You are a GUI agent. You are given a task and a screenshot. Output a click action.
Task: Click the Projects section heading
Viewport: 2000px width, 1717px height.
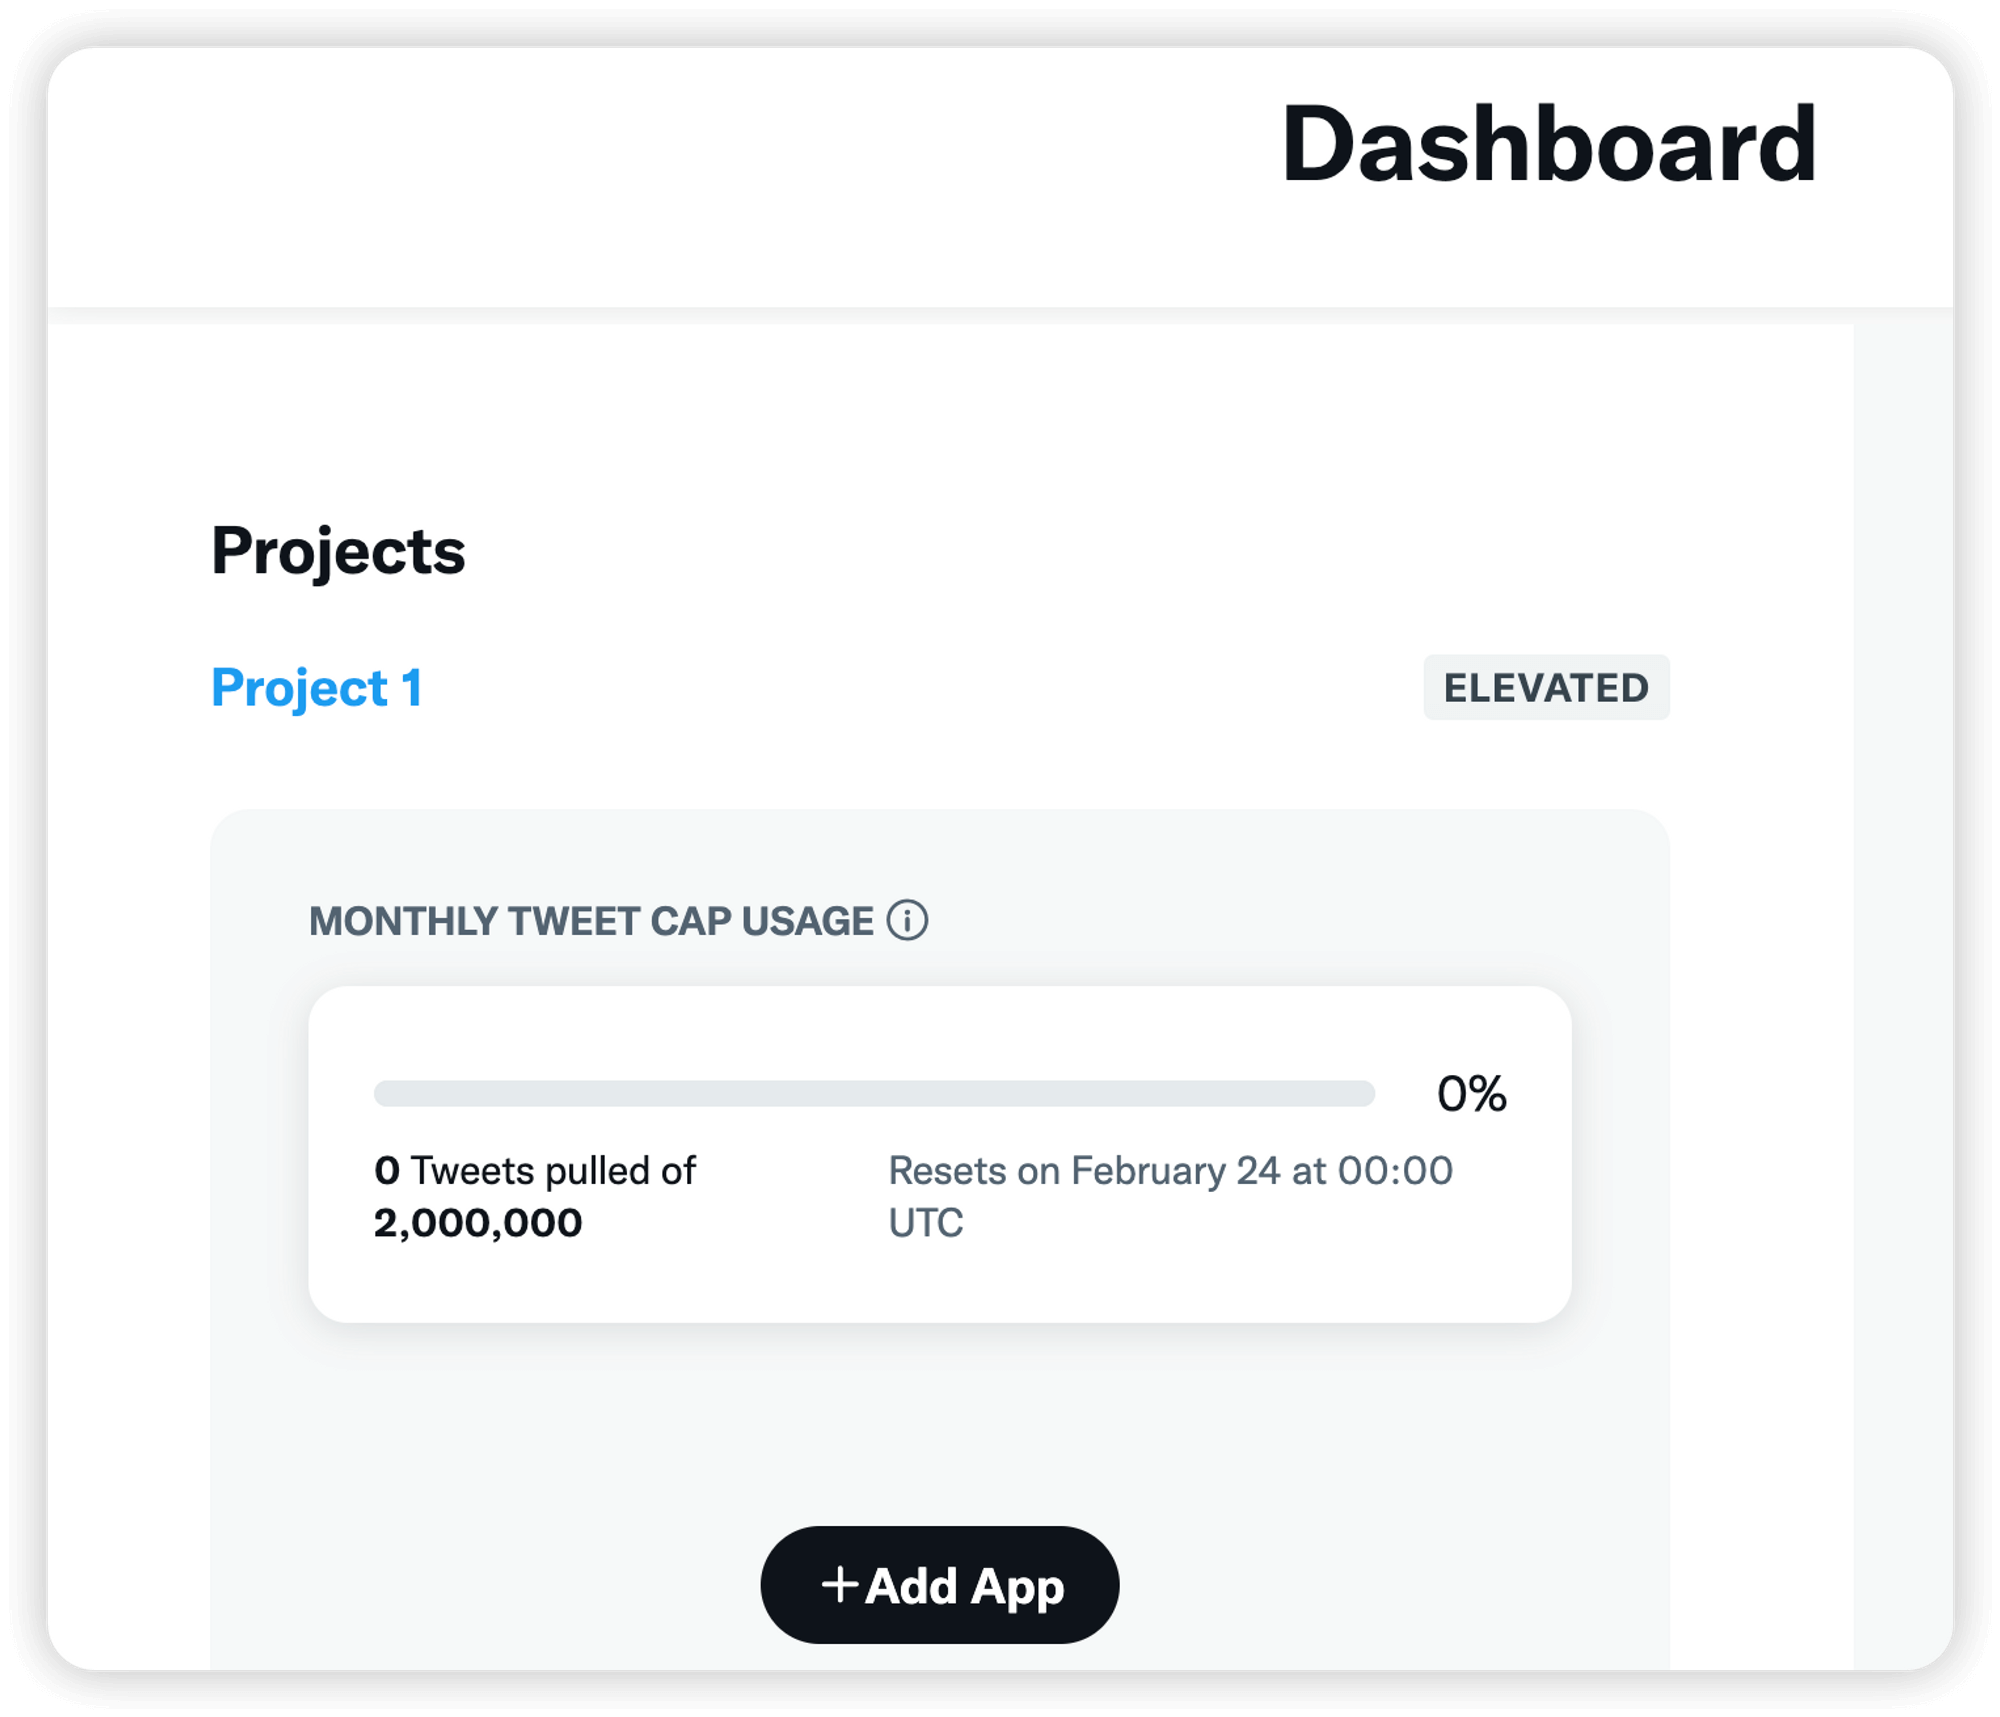point(338,551)
